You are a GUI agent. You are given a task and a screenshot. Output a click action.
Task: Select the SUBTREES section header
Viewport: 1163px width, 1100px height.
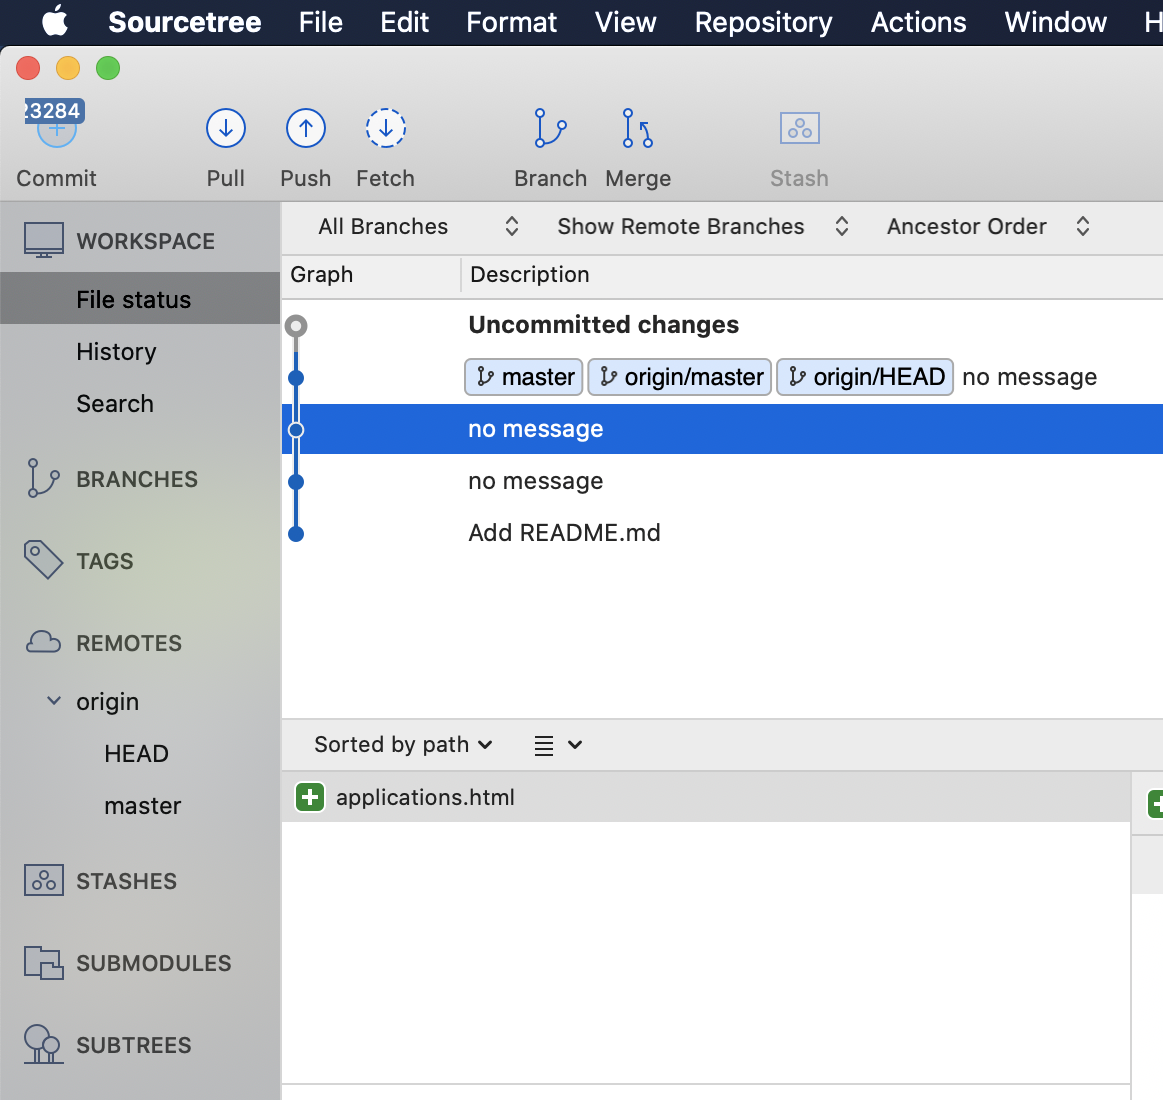pyautogui.click(x=134, y=1045)
